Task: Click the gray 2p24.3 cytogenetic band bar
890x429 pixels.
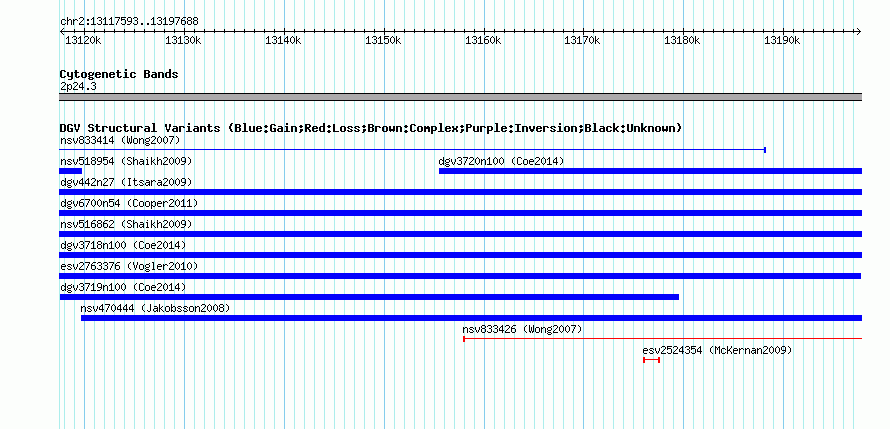Action: 461,97
